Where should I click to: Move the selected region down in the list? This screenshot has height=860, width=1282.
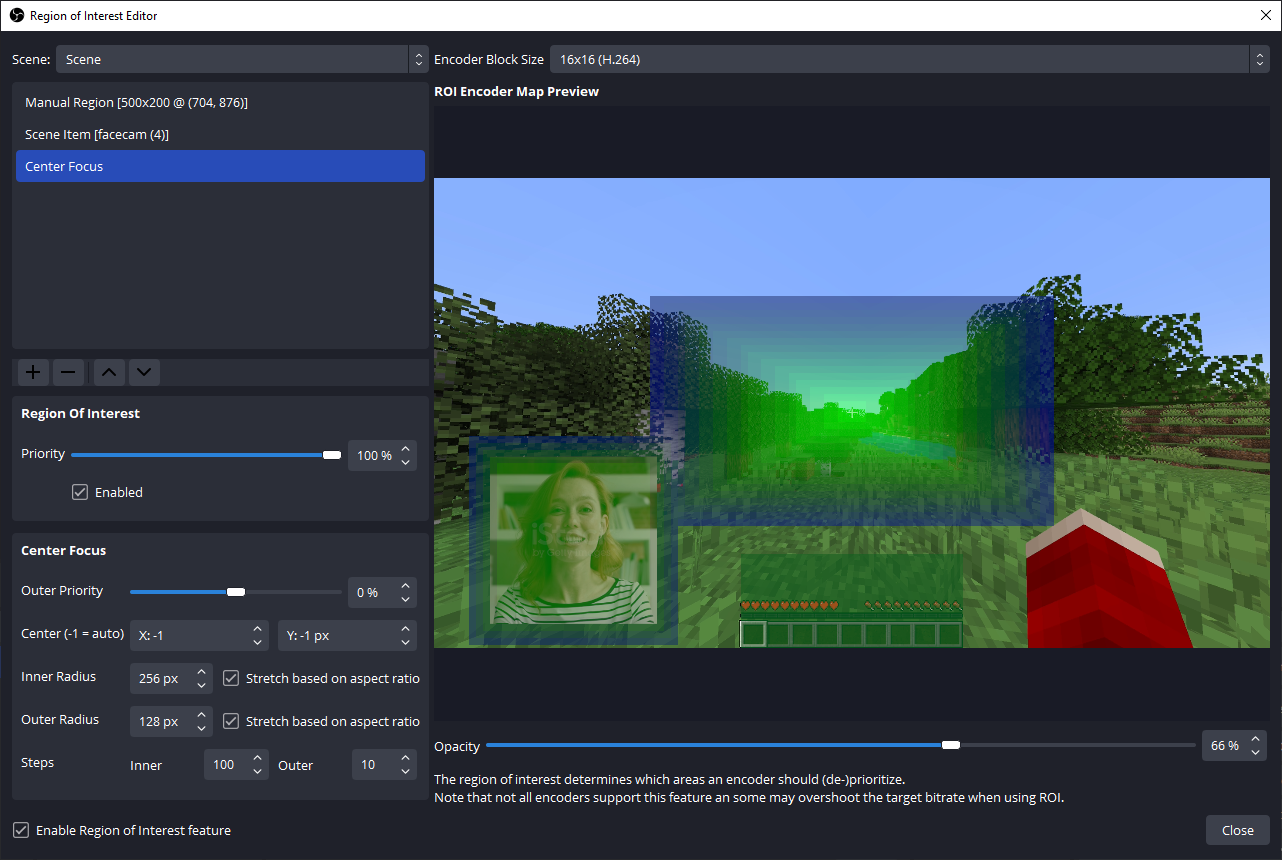click(x=144, y=372)
